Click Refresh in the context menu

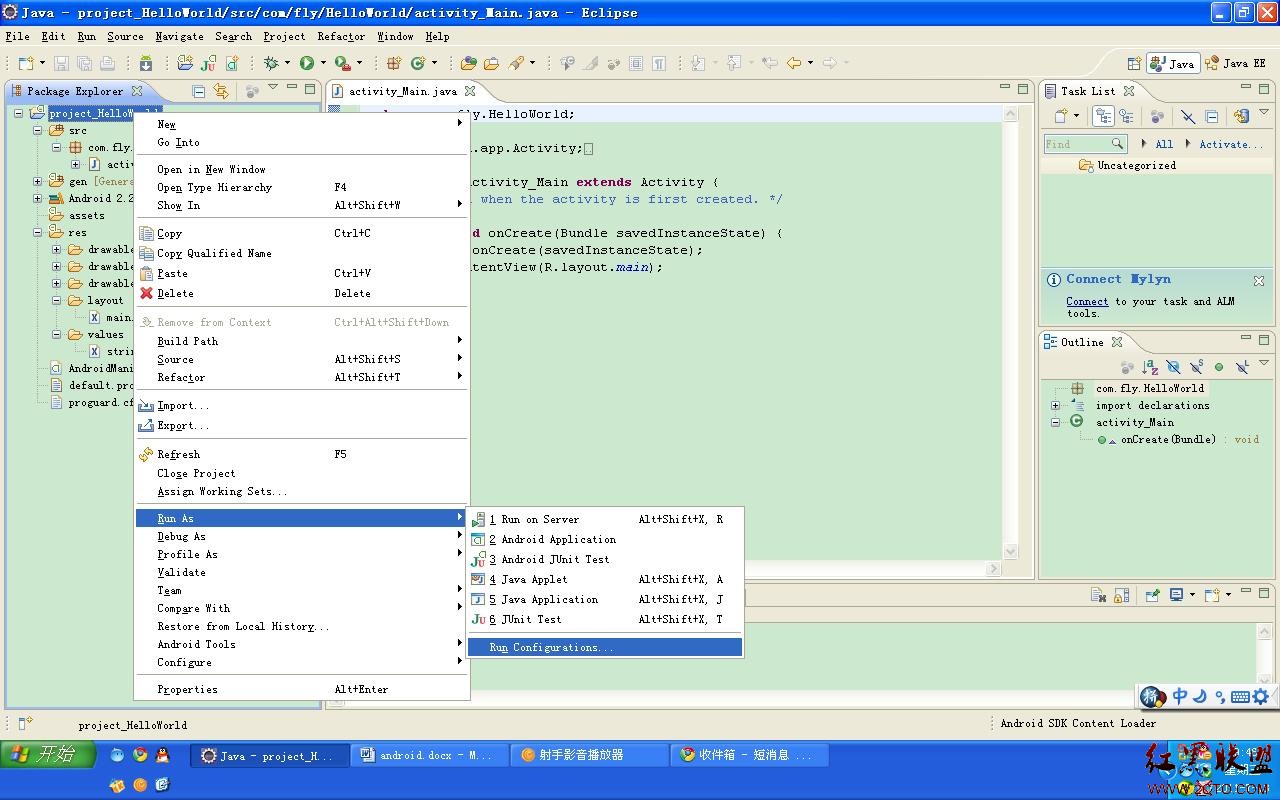tap(302, 454)
